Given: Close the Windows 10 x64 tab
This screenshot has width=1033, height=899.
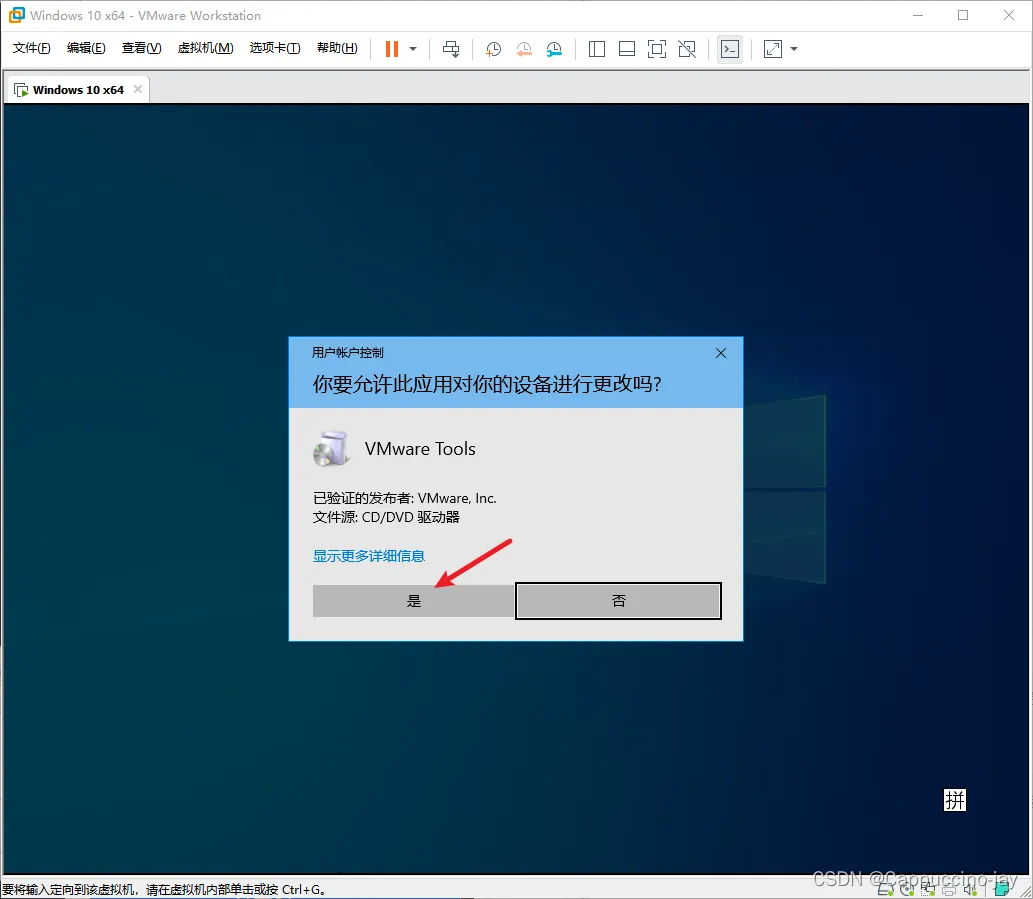Looking at the screenshot, I should [x=138, y=89].
